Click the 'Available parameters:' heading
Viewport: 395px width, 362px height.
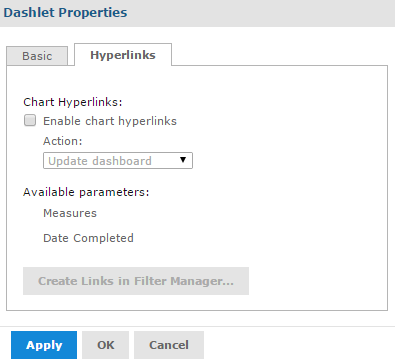pyautogui.click(x=86, y=192)
